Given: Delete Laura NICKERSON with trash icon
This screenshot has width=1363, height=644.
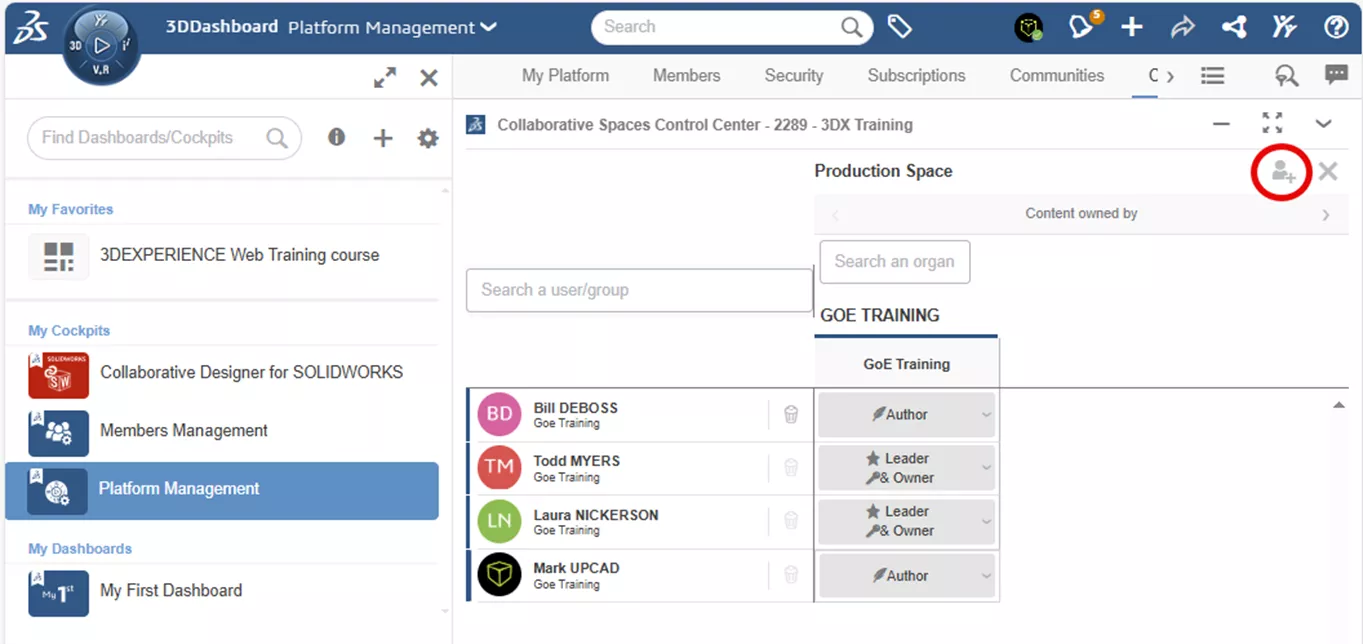Looking at the screenshot, I should [791, 520].
